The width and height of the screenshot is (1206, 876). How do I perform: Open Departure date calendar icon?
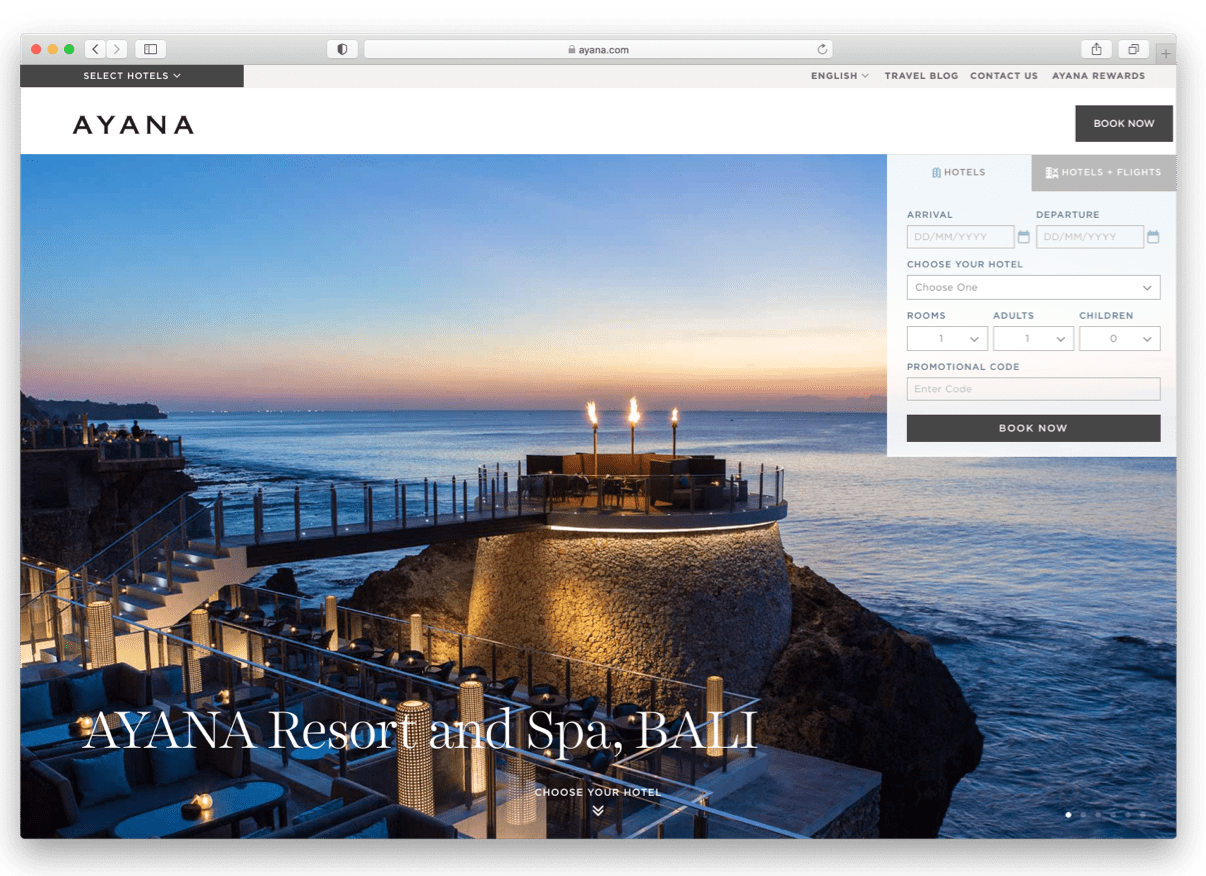(1153, 237)
